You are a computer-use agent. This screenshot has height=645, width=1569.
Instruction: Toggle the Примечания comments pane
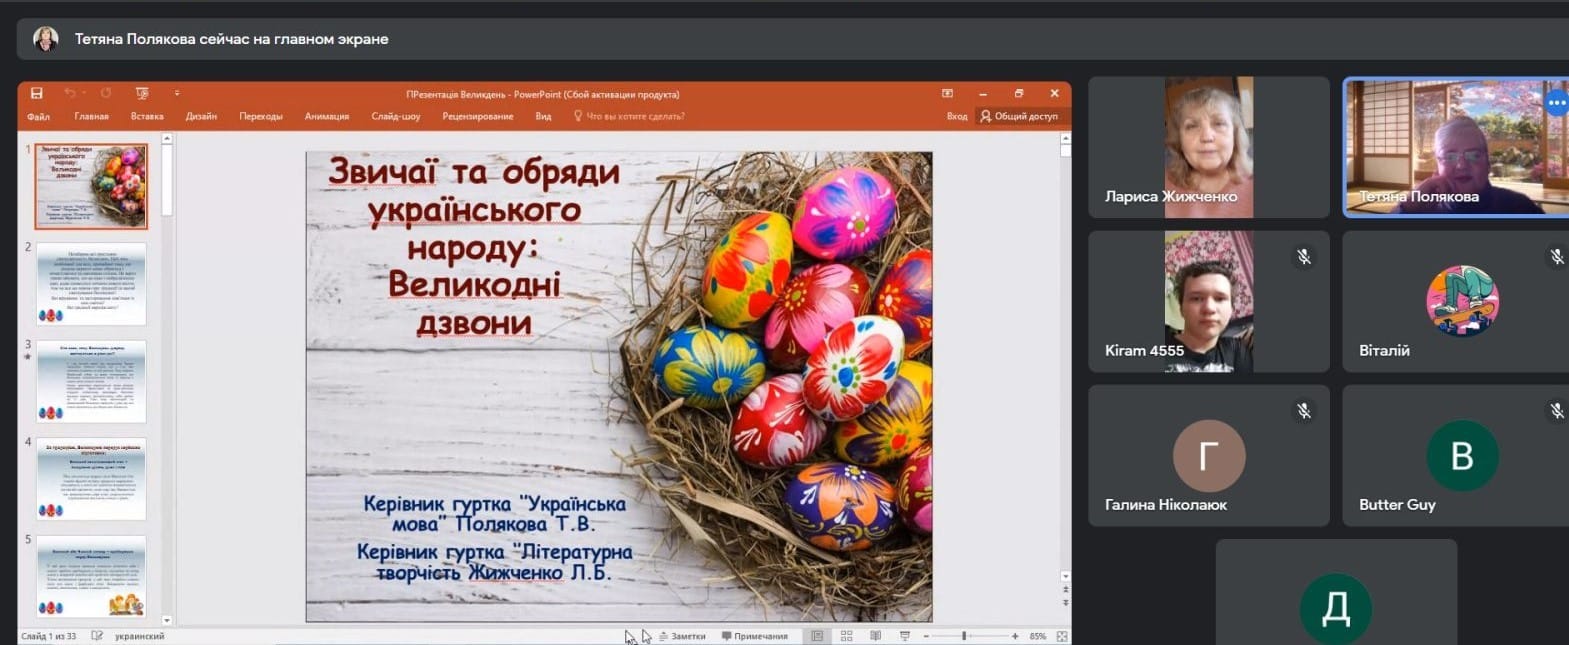(755, 636)
